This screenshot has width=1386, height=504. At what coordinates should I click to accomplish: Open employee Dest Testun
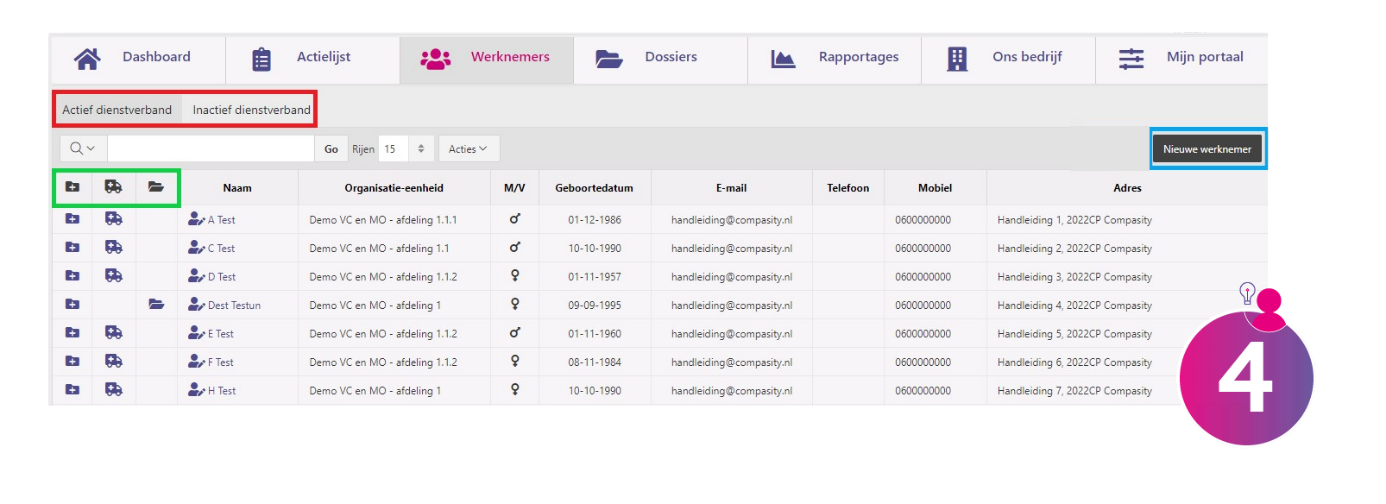coord(225,305)
